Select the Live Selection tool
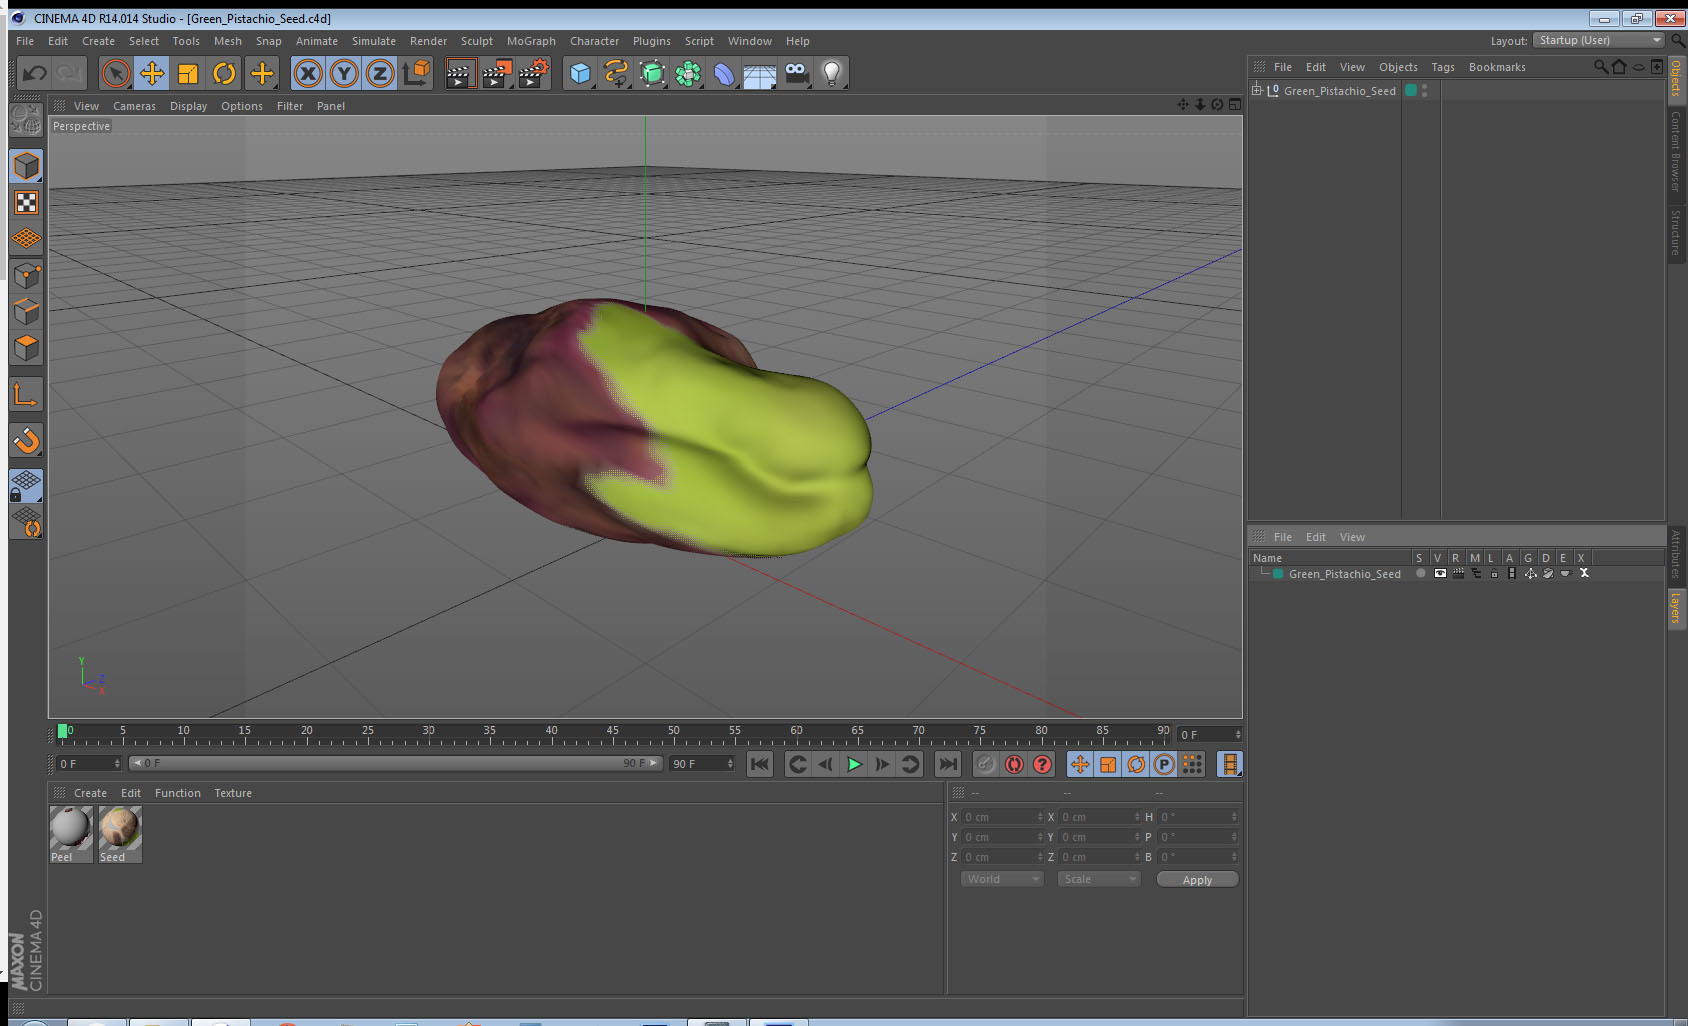This screenshot has height=1026, width=1688. [116, 73]
